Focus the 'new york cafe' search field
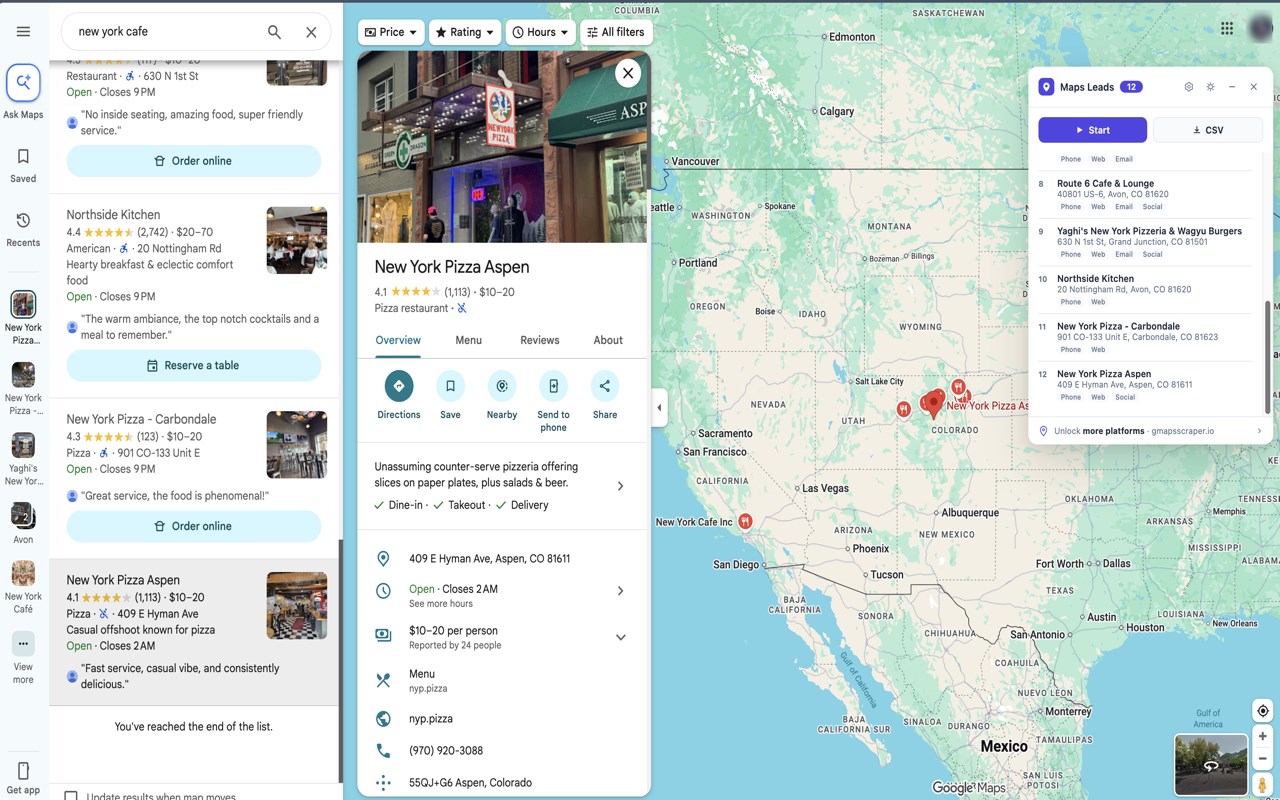The image size is (1280, 800). pyautogui.click(x=165, y=32)
